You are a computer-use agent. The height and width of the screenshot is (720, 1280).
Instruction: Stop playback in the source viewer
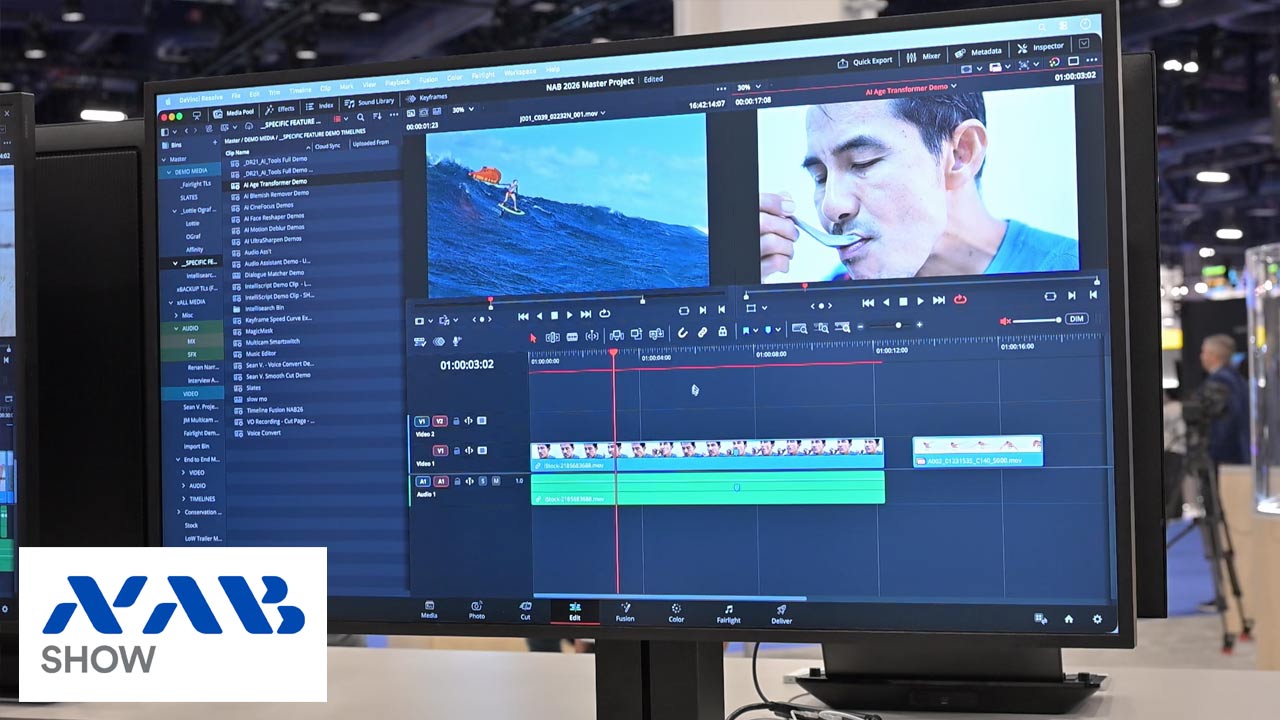tap(555, 315)
